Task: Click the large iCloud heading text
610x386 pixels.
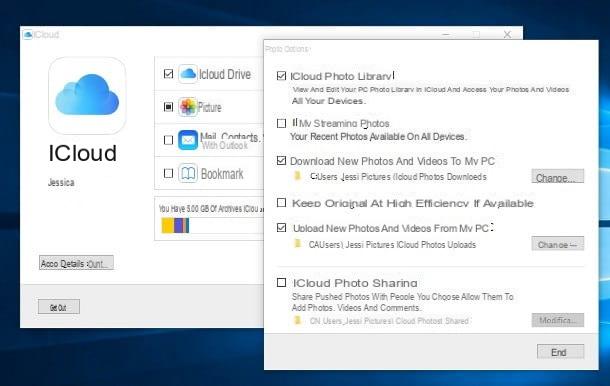Action: coord(82,153)
